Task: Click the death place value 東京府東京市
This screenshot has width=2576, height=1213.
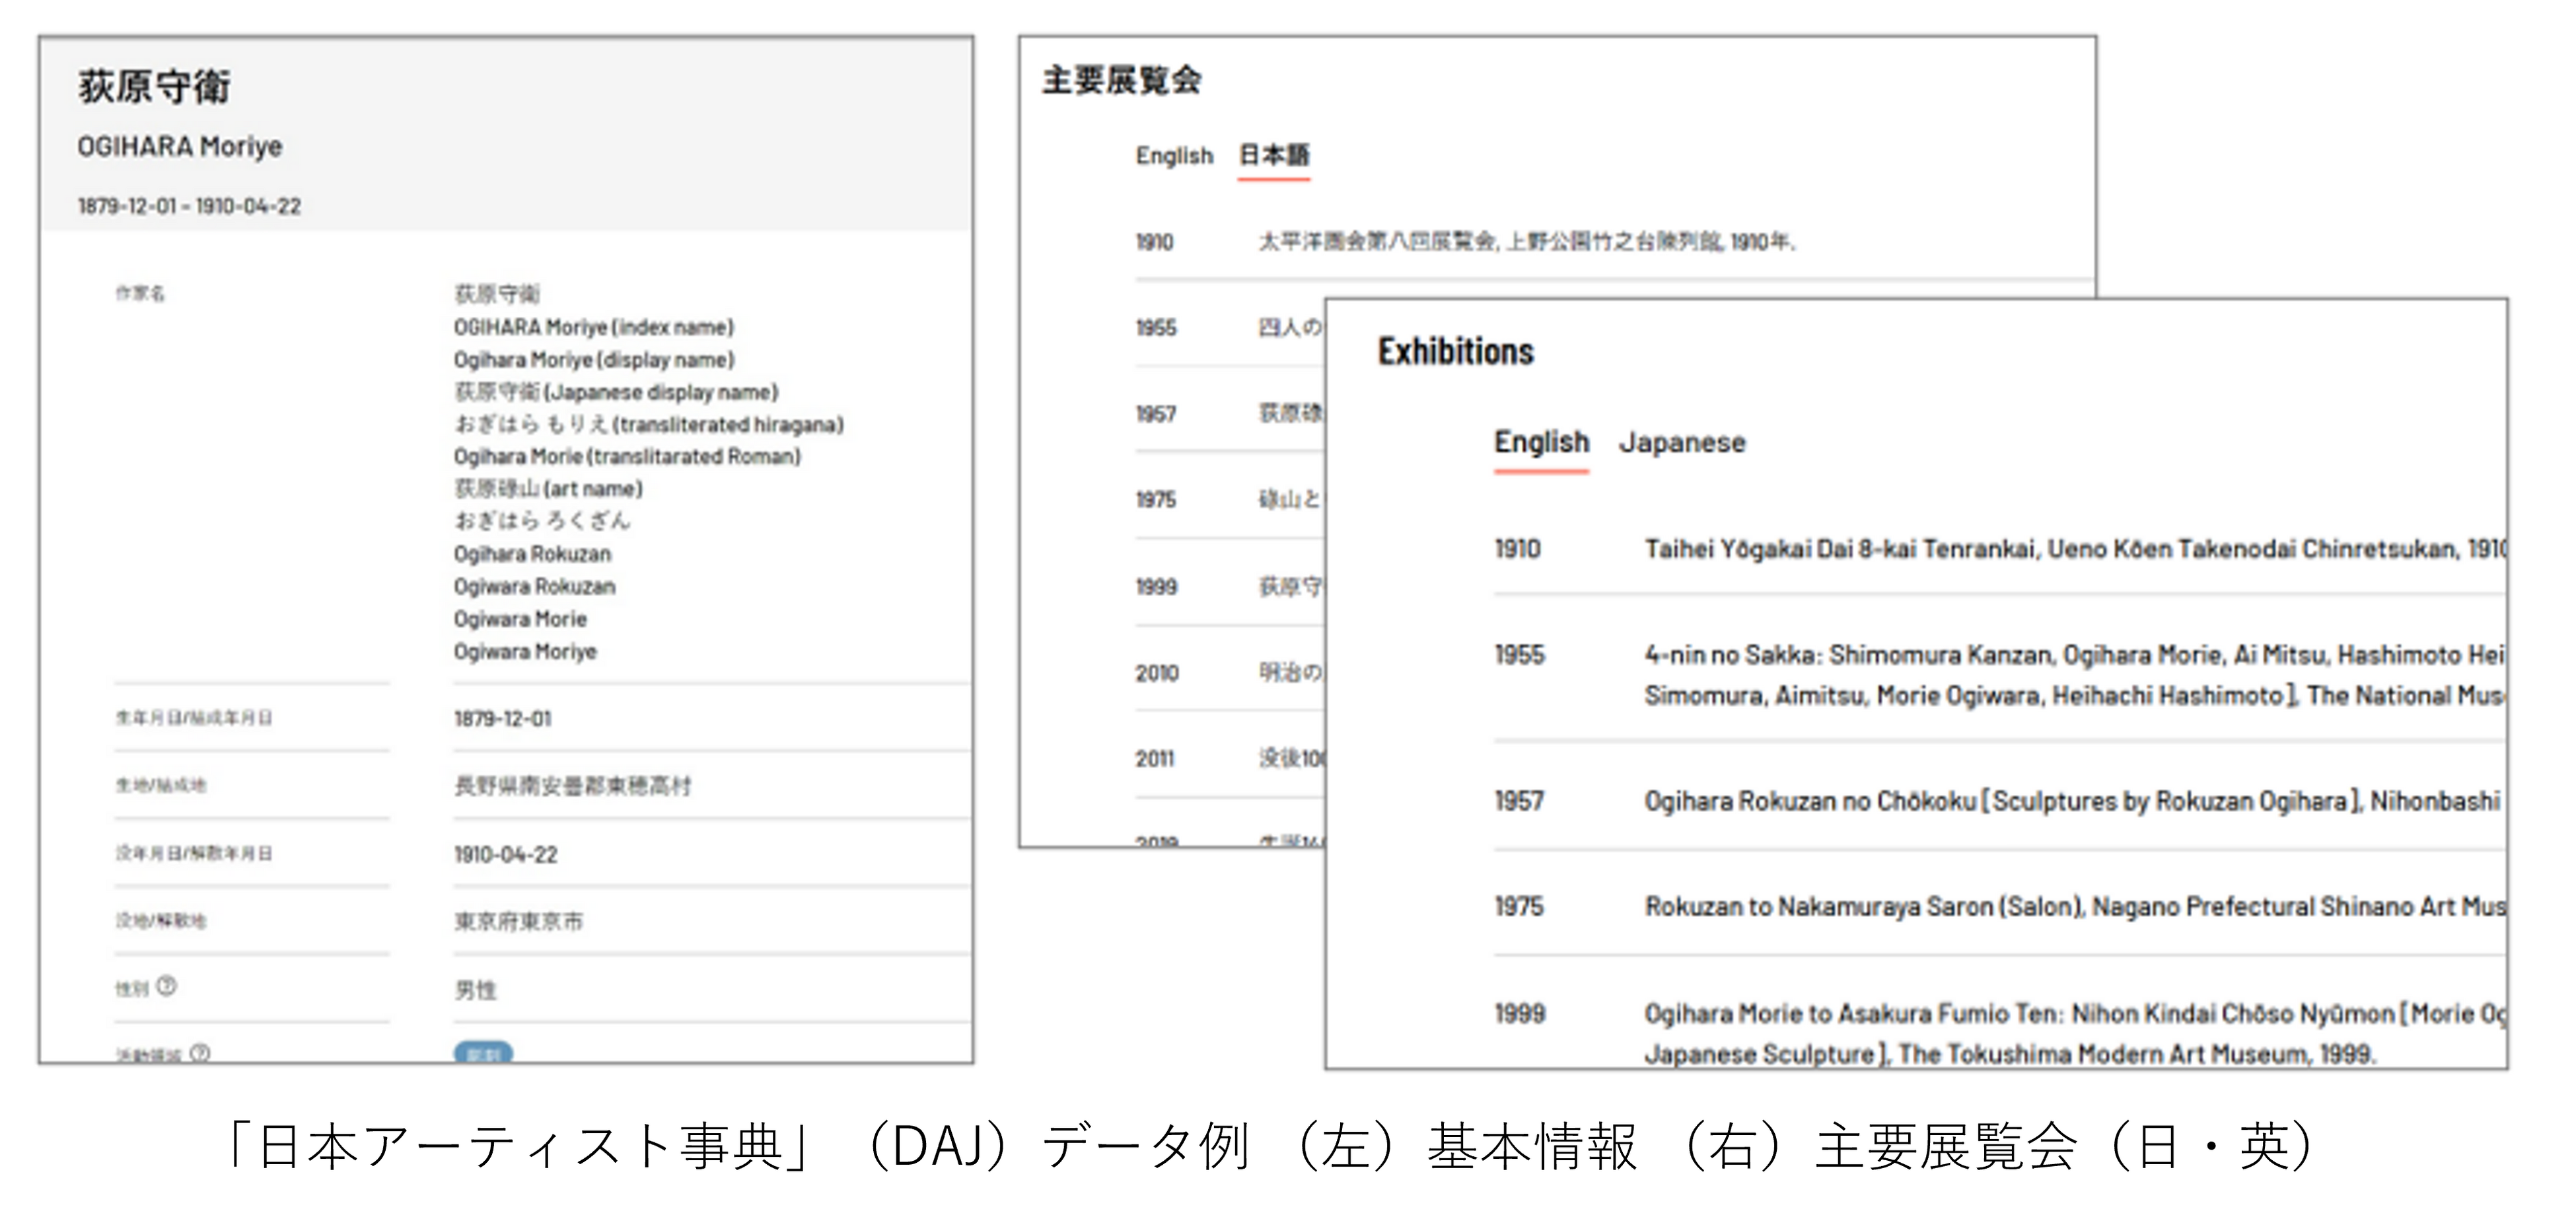Action: point(518,921)
